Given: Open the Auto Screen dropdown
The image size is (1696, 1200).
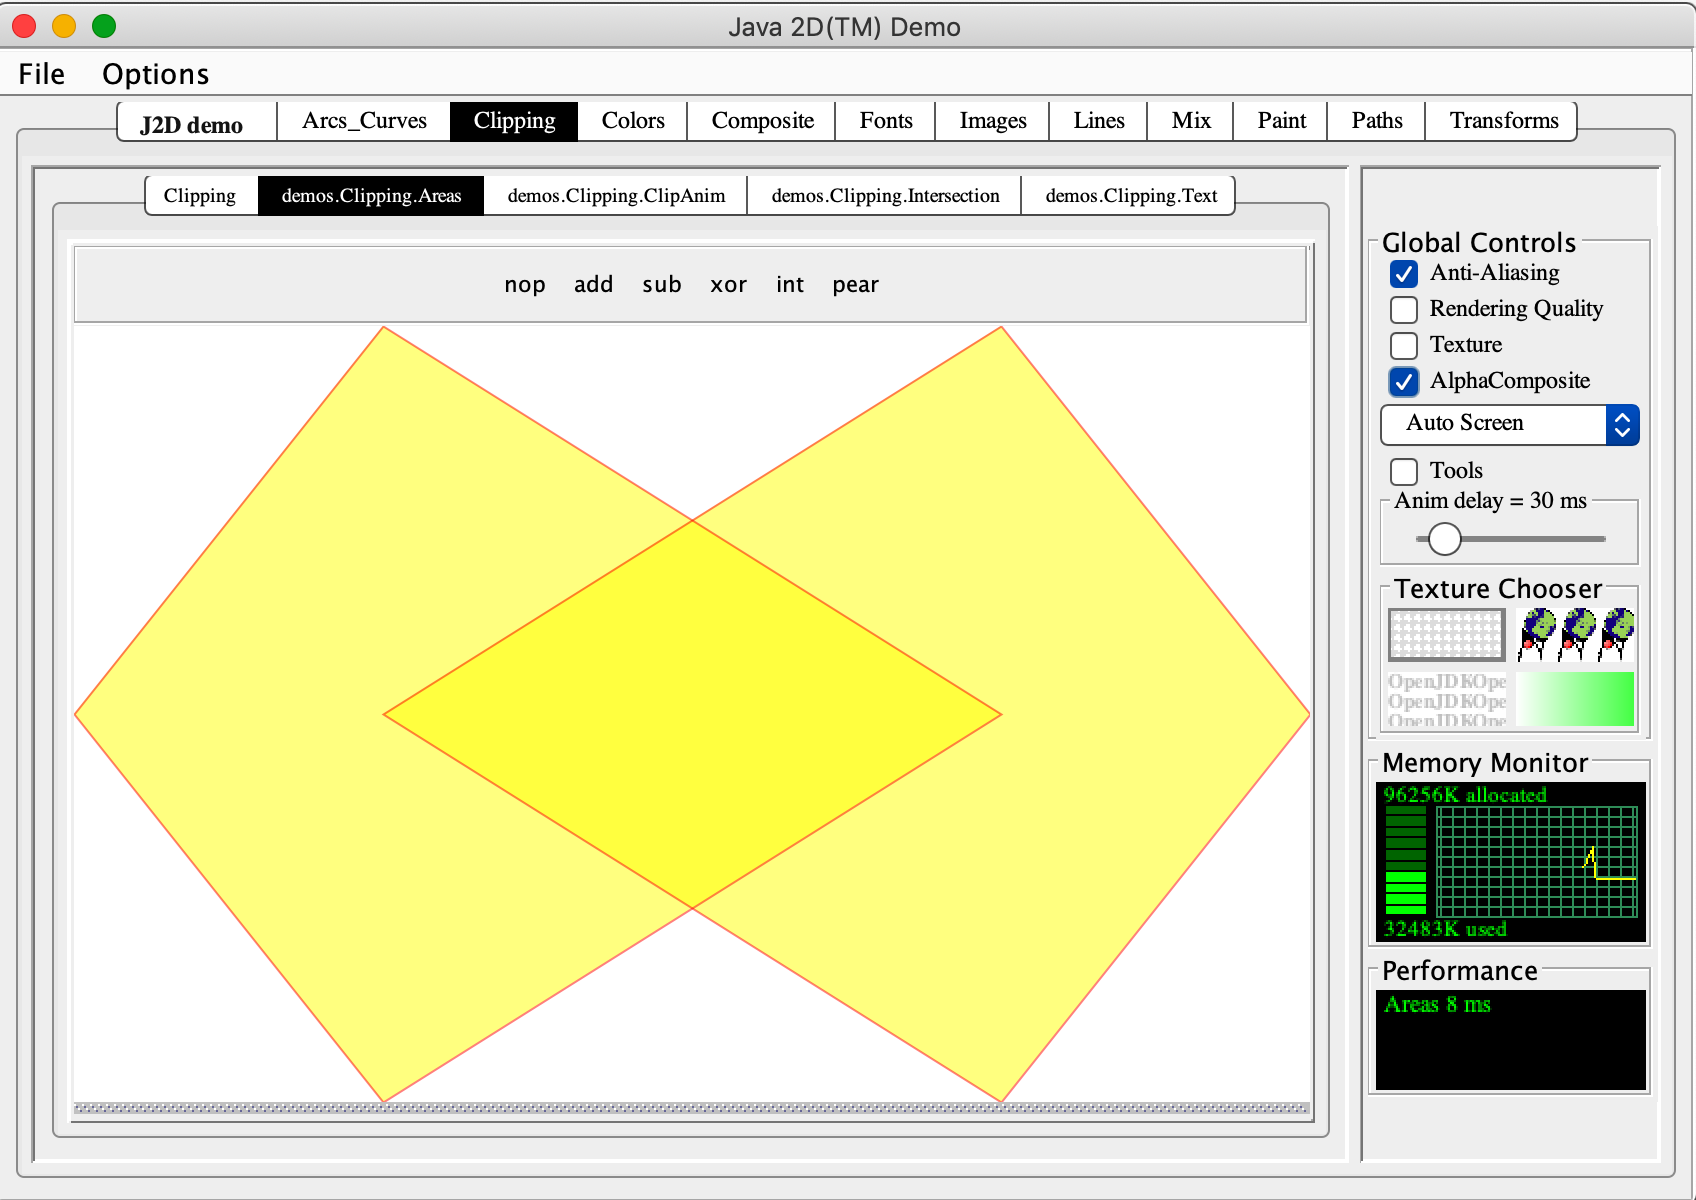Looking at the screenshot, I should coord(1509,424).
